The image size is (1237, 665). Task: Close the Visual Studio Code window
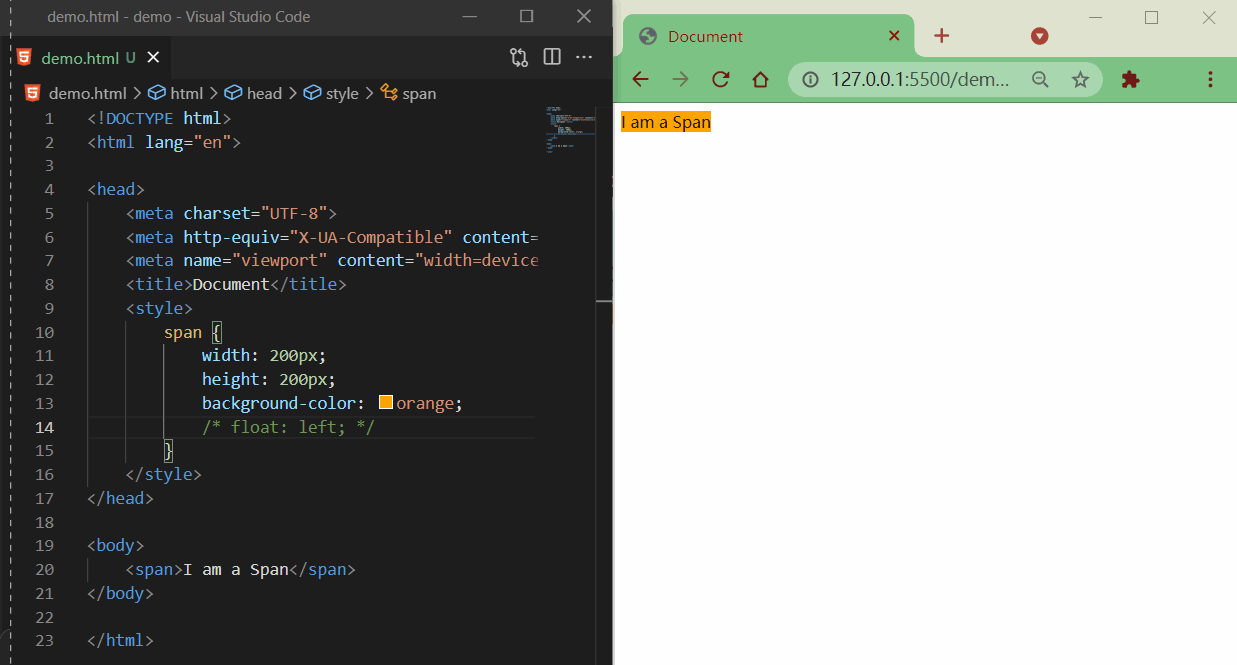coord(584,16)
